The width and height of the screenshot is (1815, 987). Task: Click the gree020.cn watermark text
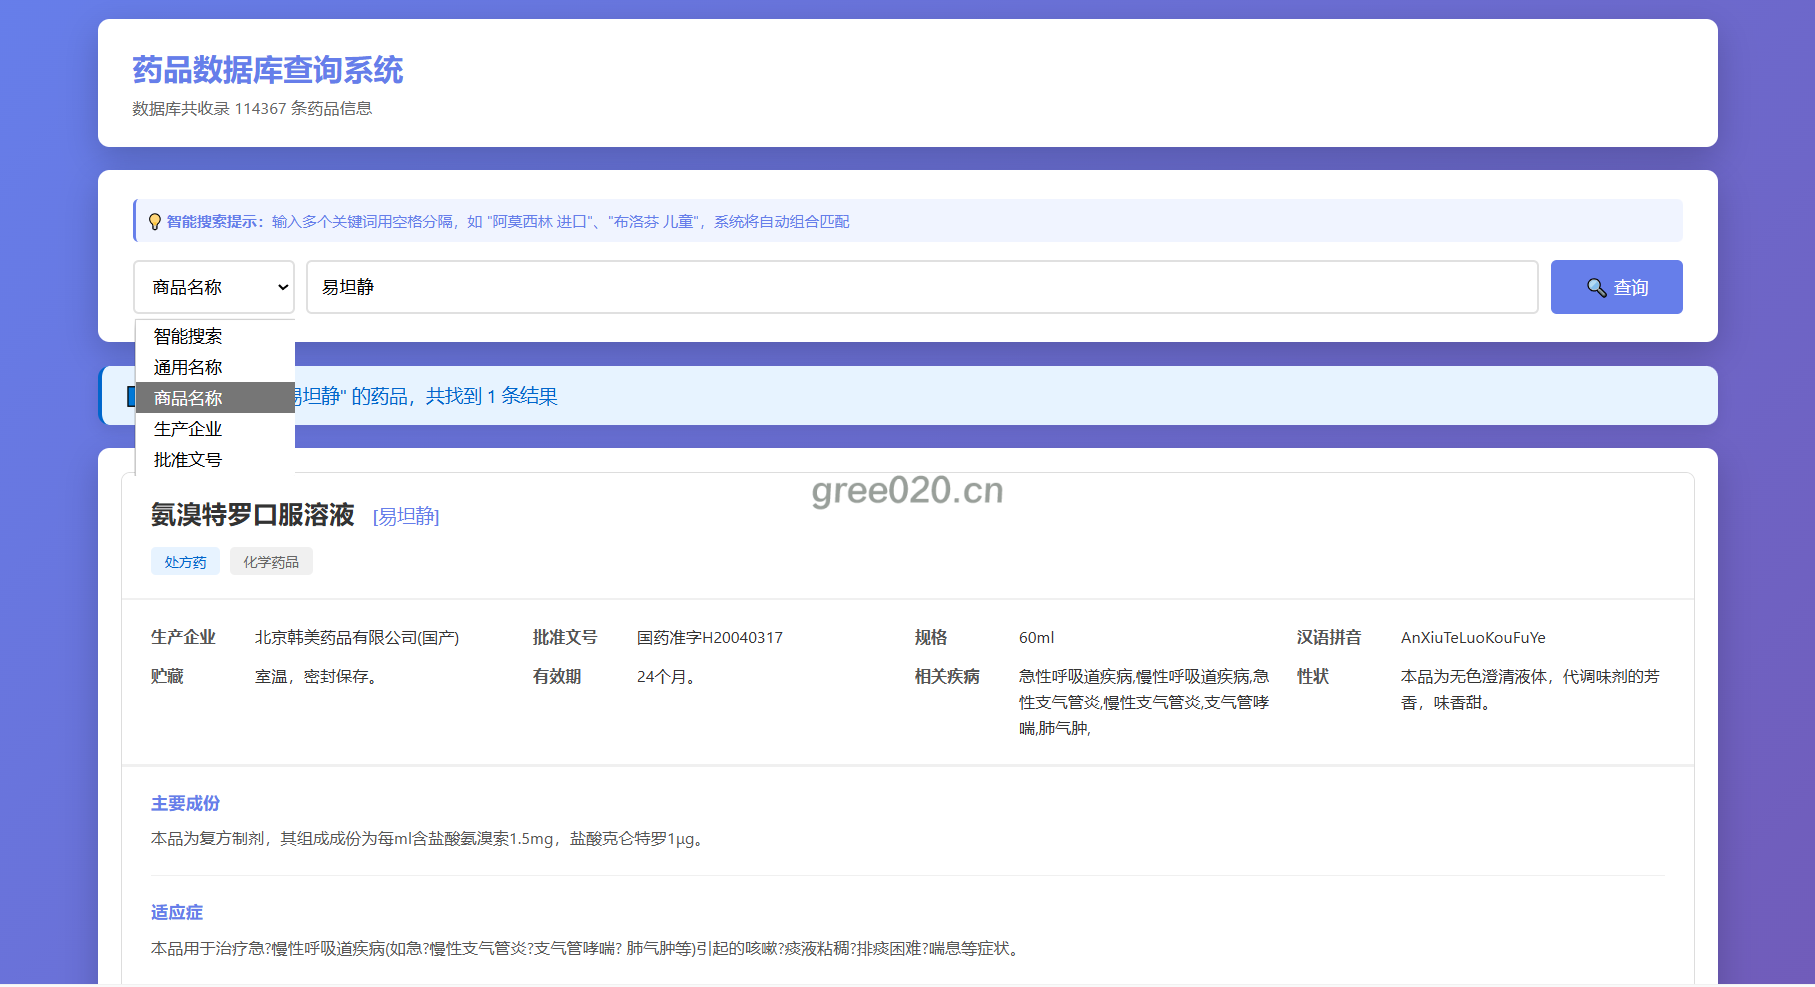click(907, 490)
